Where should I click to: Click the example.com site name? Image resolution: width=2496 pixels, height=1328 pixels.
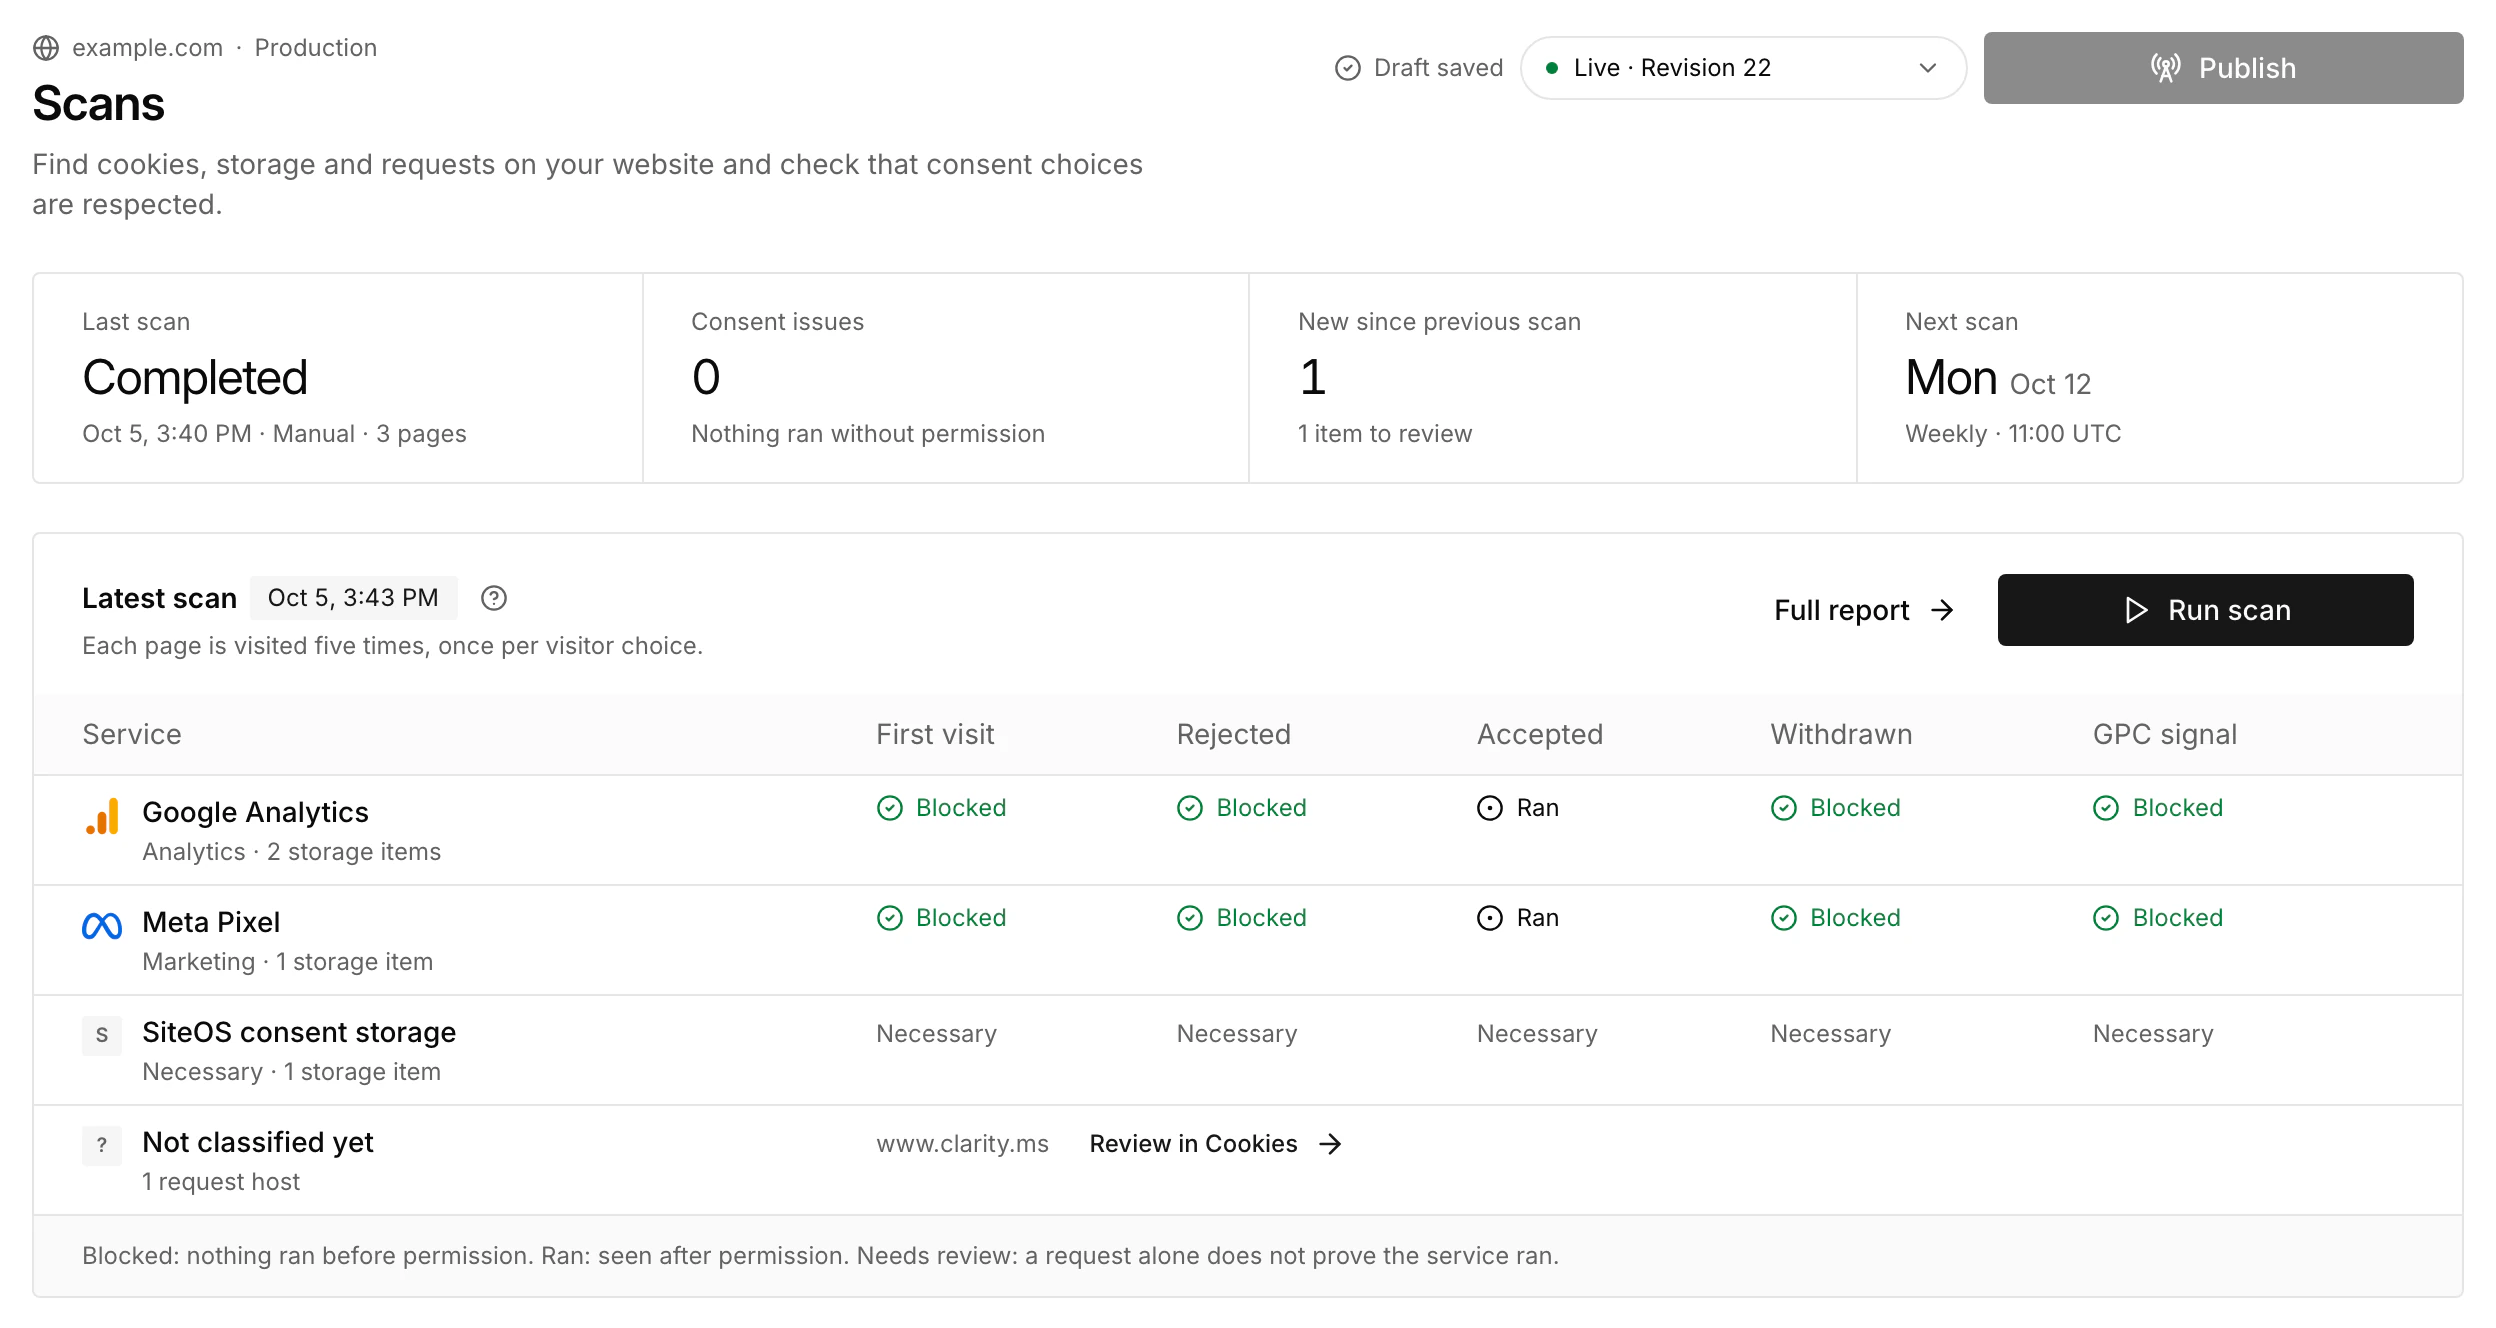pos(148,48)
